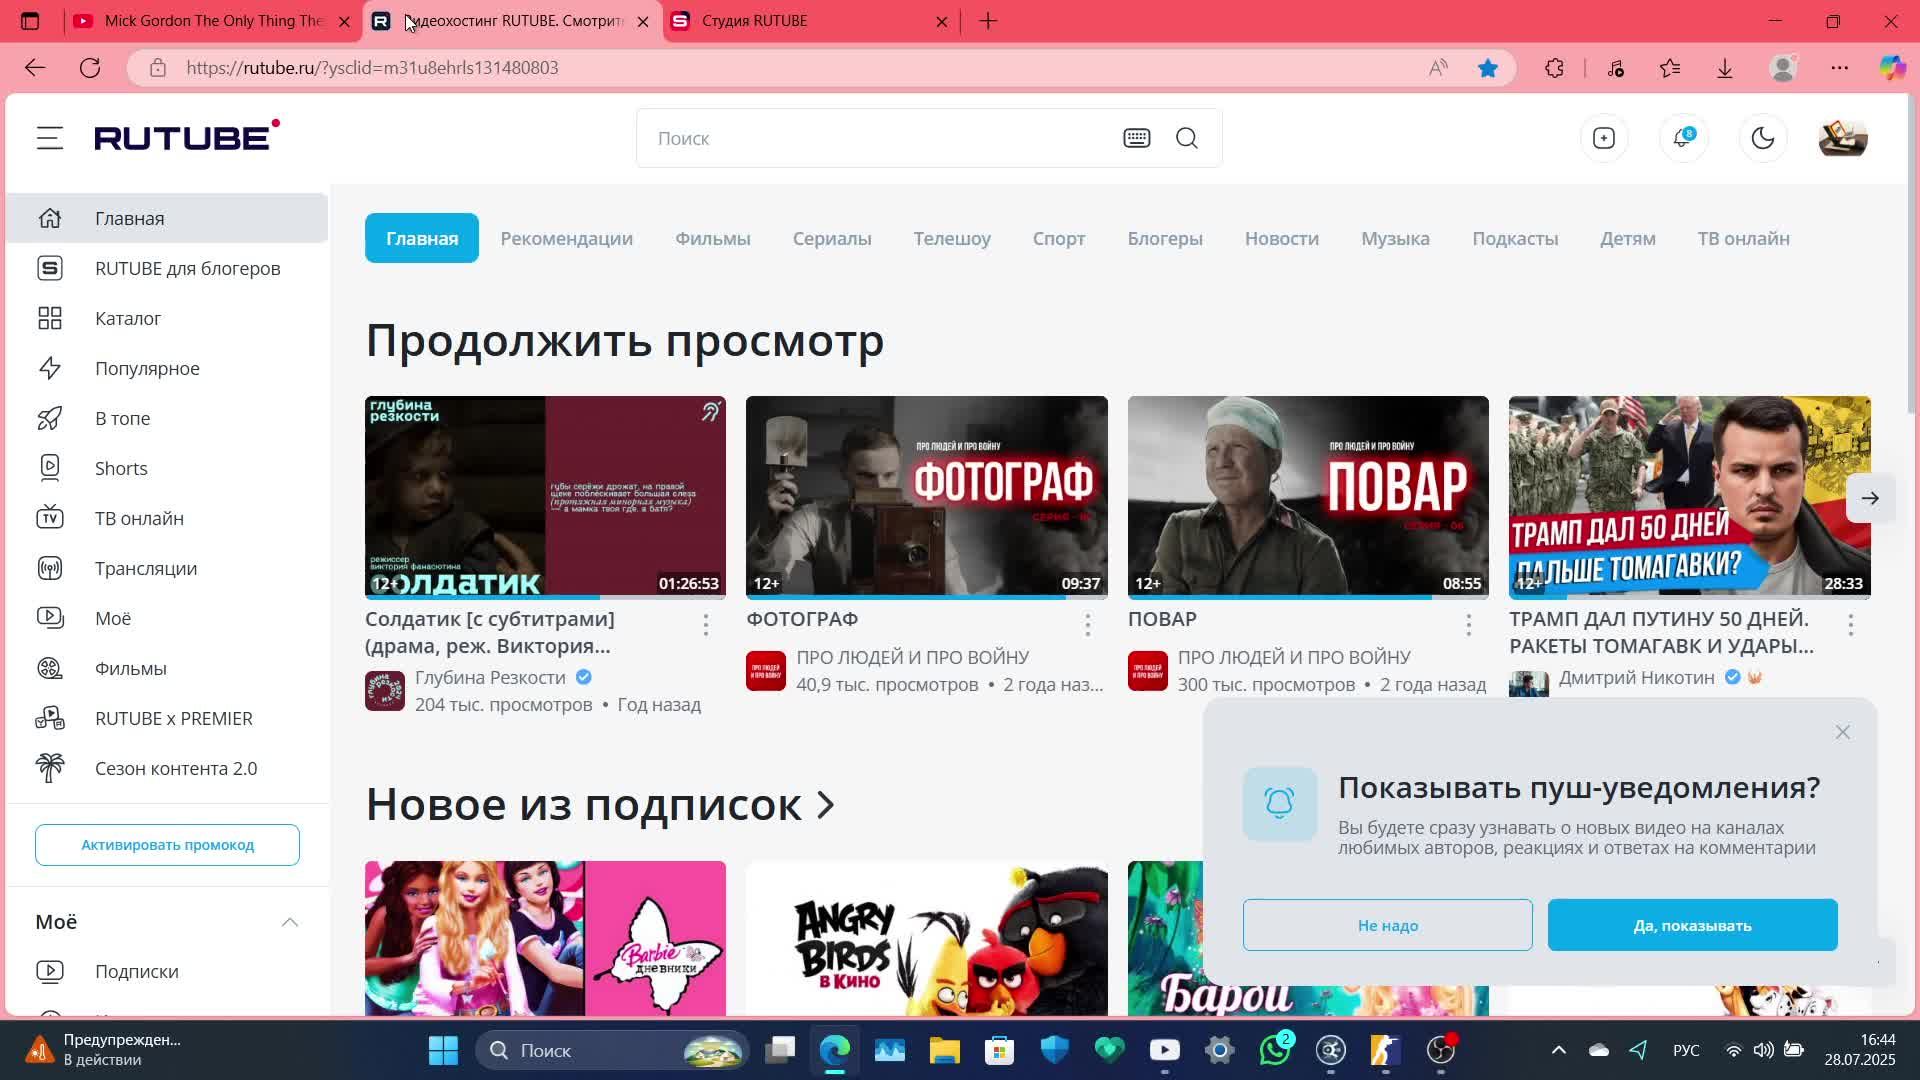
Task: Click the upload video plus icon
Action: click(x=1603, y=138)
